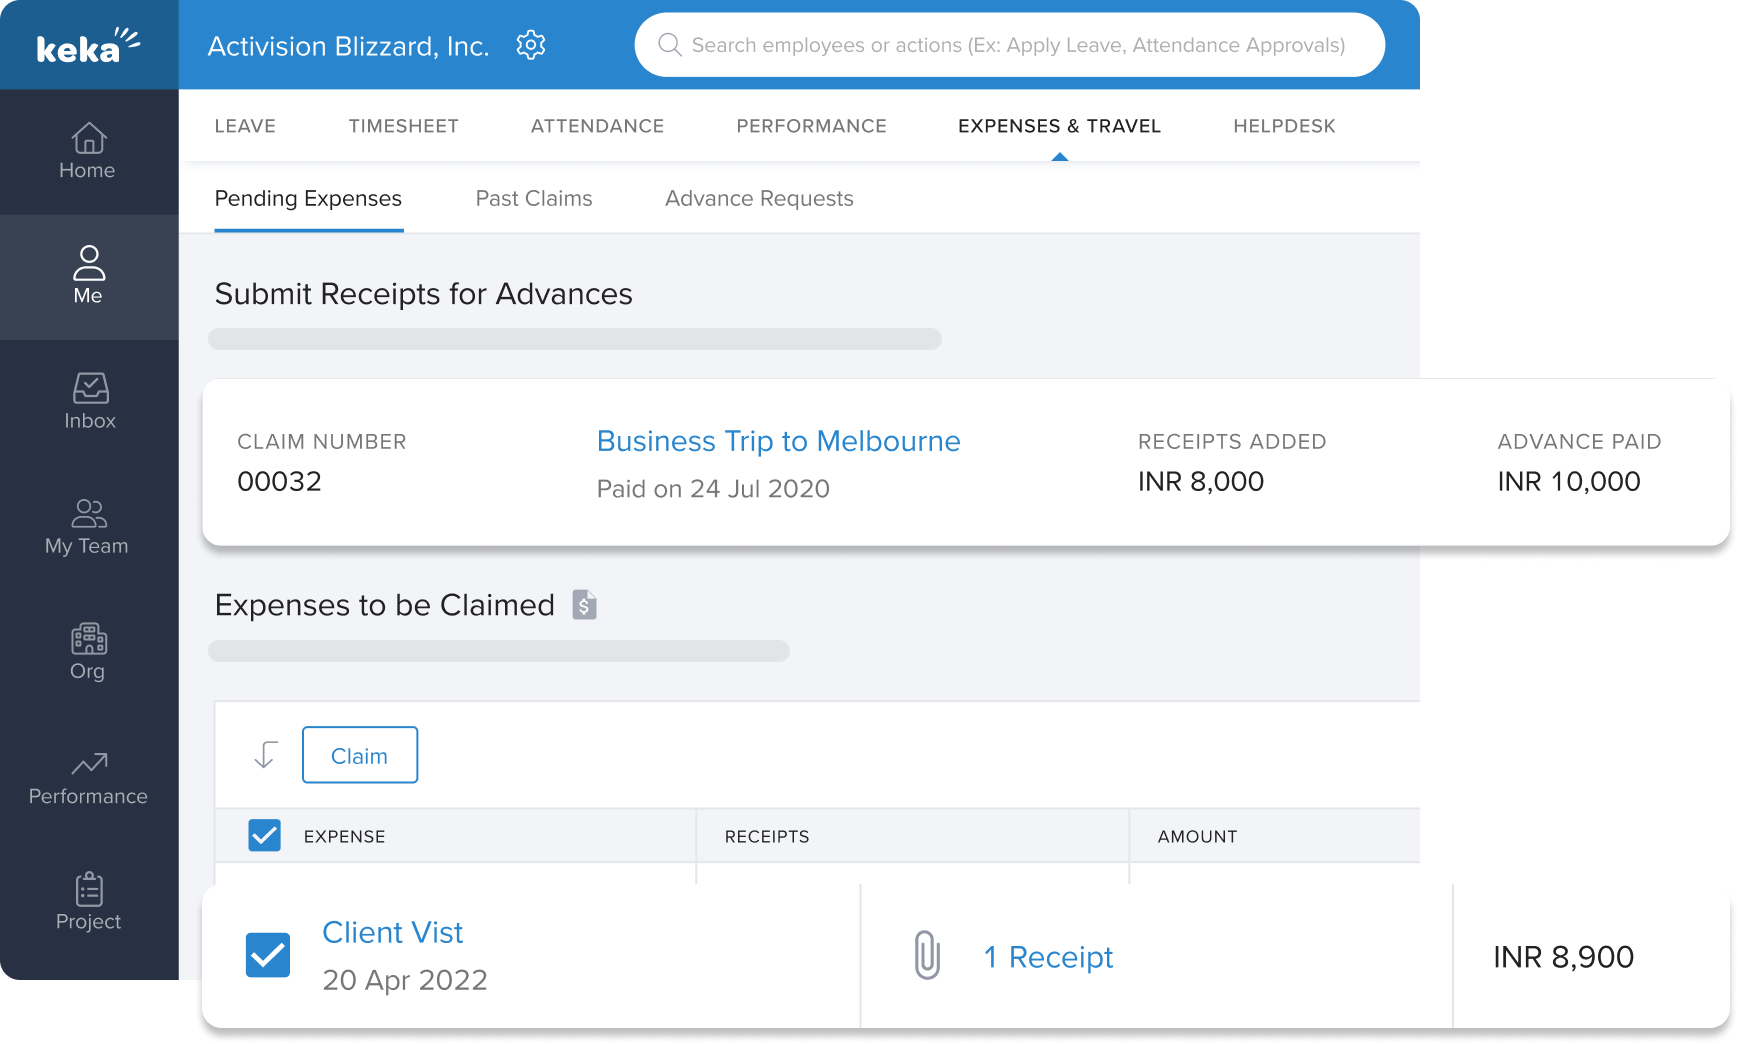Open the My Team section
The height and width of the screenshot is (1044, 1738).
click(87, 527)
